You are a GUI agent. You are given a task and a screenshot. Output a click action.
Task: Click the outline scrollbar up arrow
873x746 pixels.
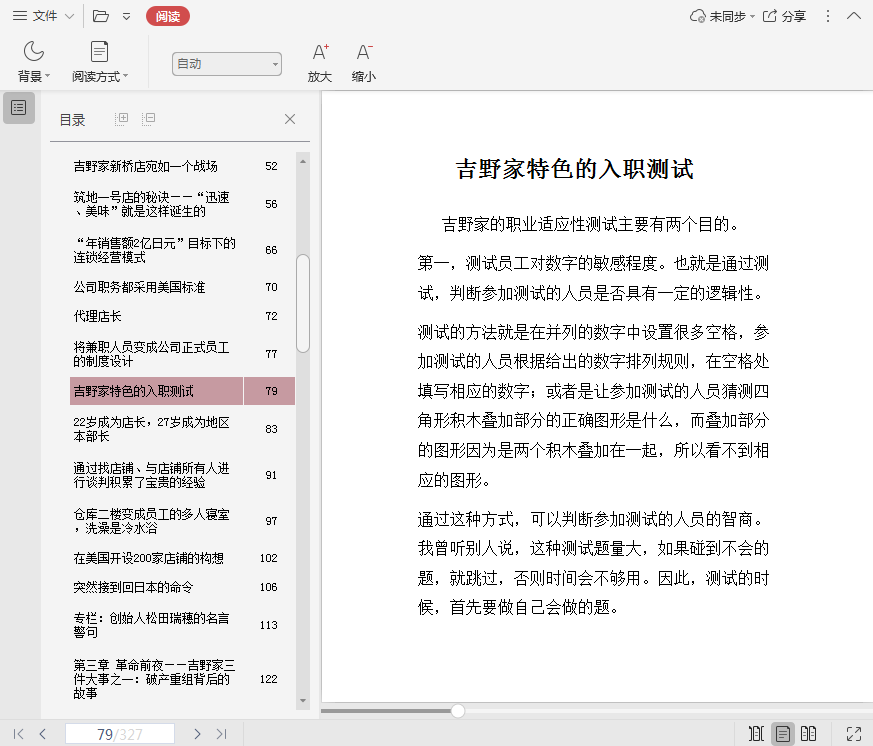[303, 161]
